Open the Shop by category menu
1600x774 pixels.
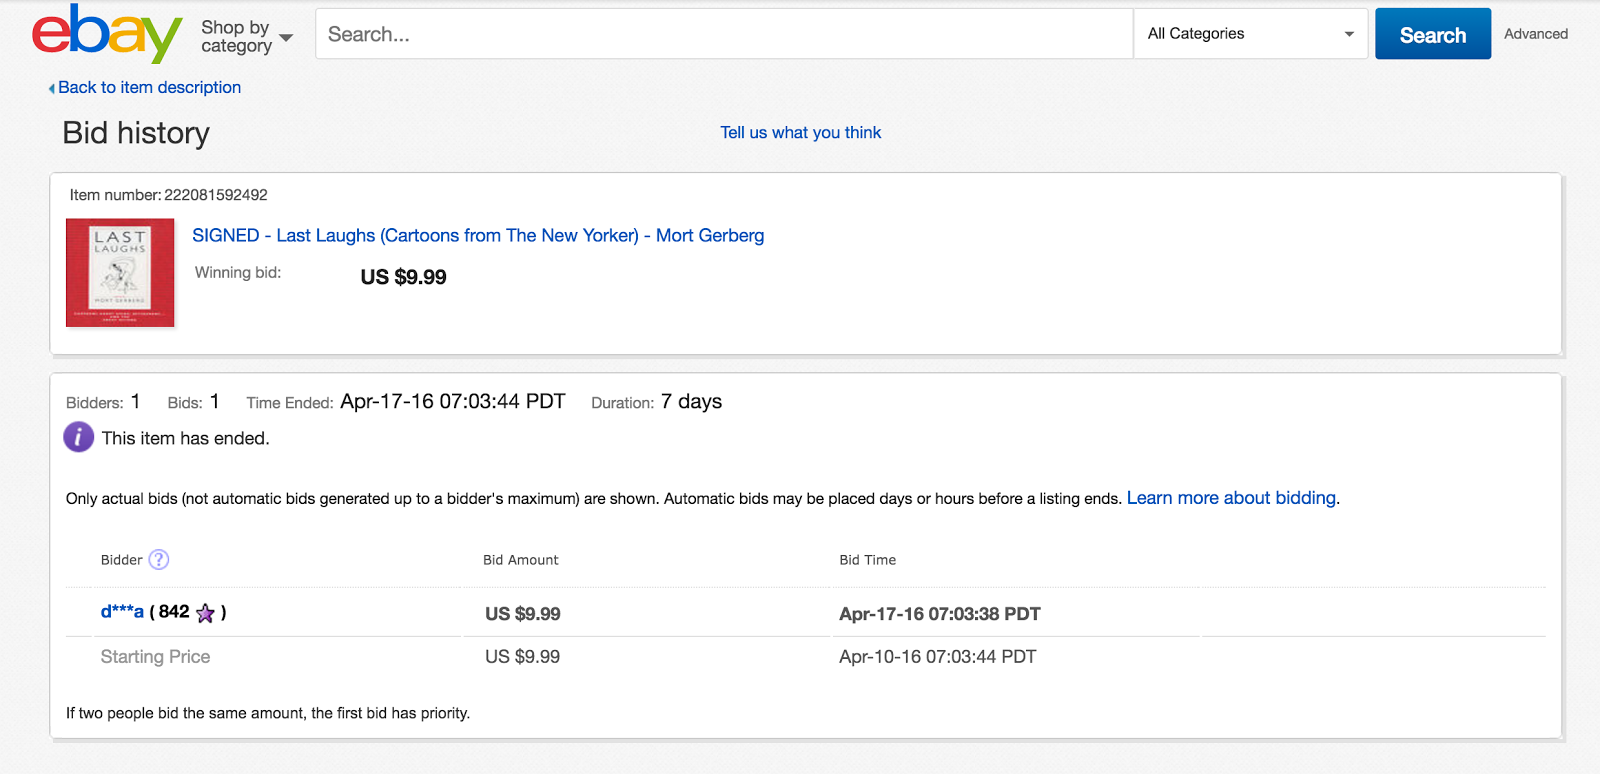tap(246, 36)
